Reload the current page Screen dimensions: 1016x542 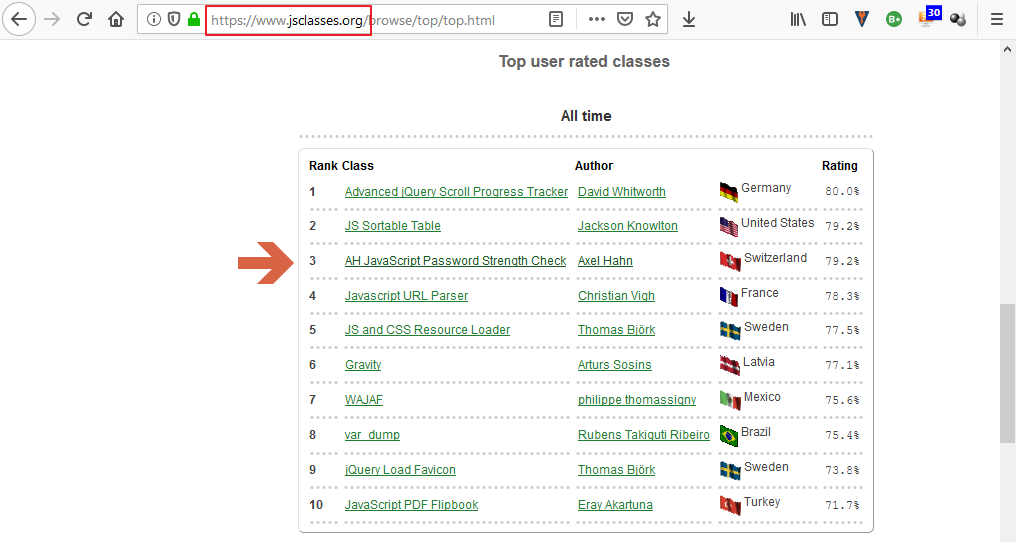click(x=84, y=19)
